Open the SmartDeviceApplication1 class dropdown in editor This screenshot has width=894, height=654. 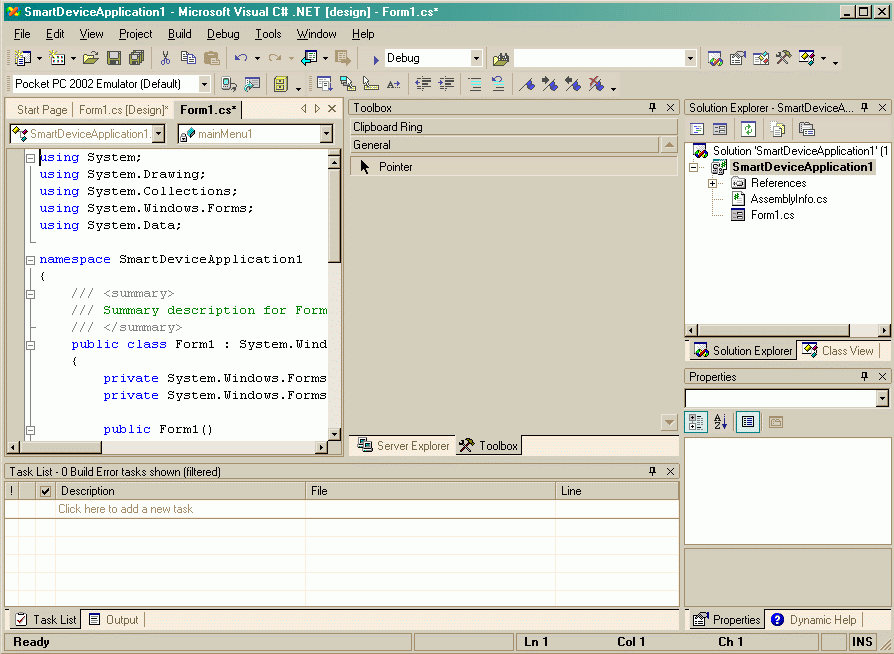pos(159,134)
